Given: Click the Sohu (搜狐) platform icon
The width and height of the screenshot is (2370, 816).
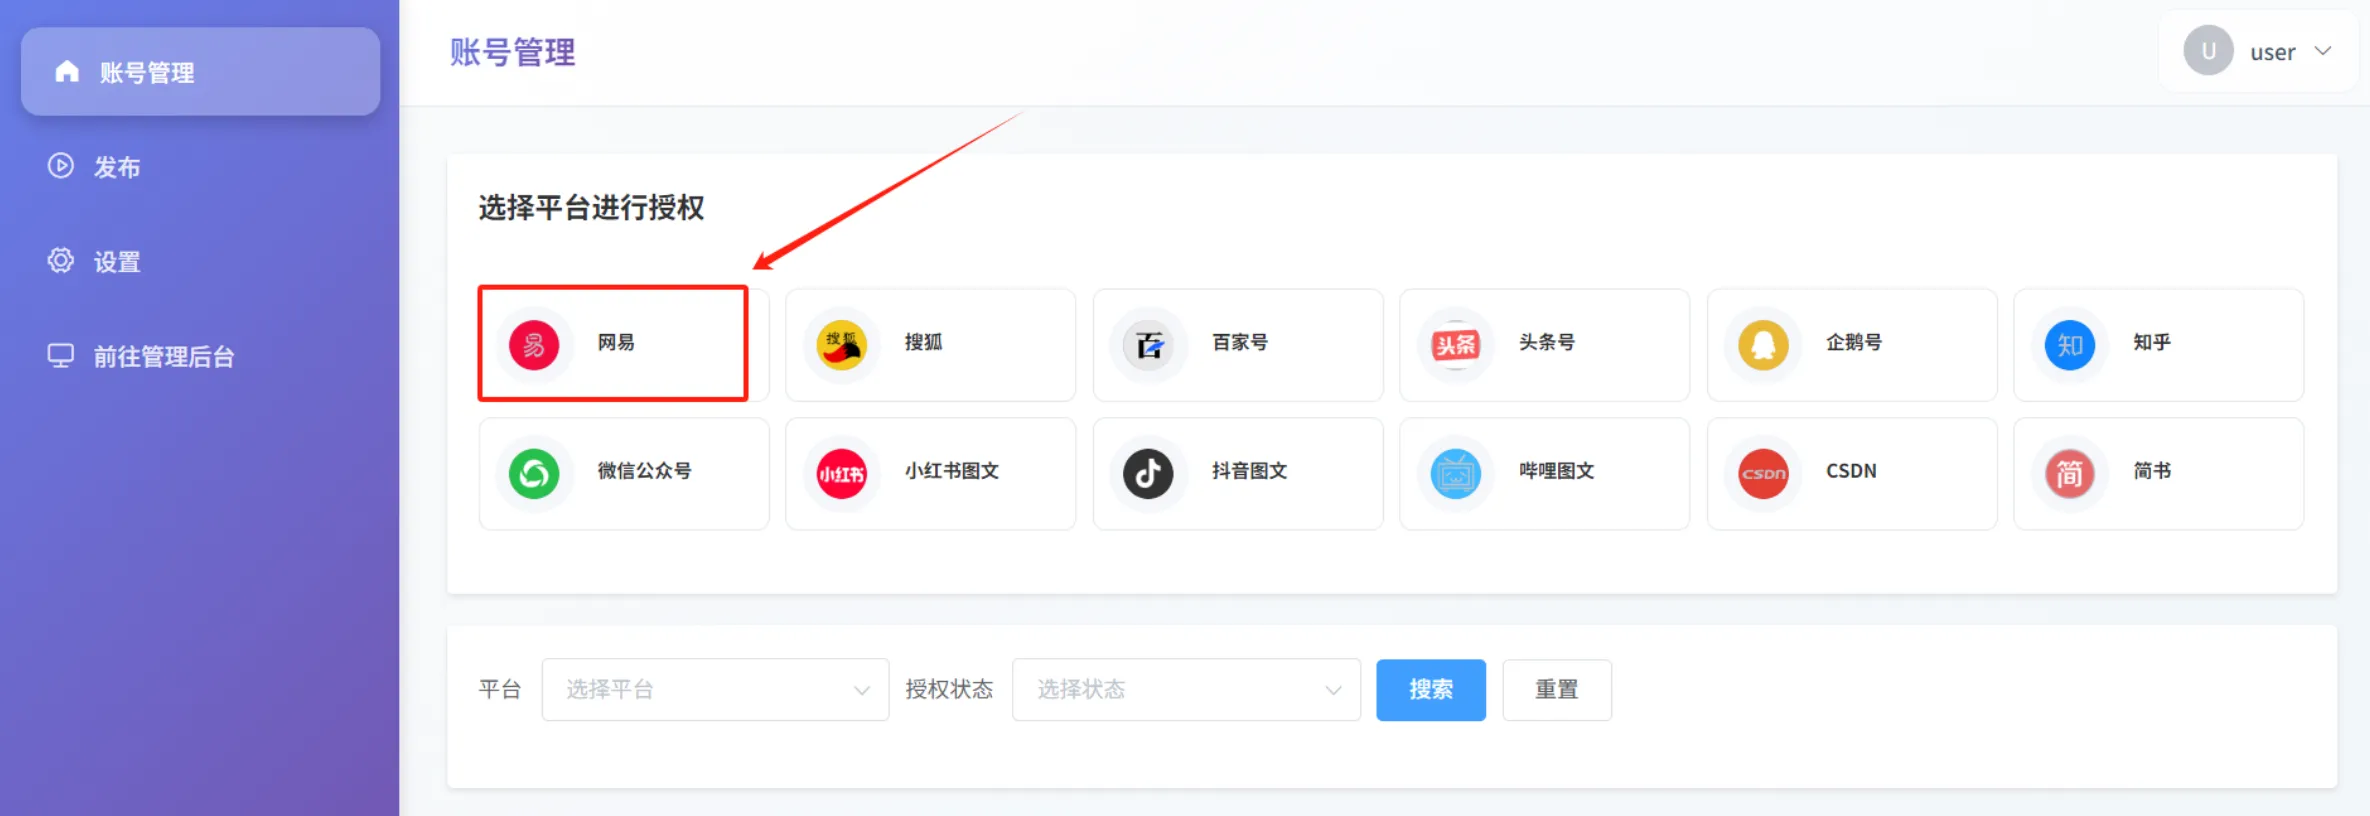Looking at the screenshot, I should coord(841,345).
